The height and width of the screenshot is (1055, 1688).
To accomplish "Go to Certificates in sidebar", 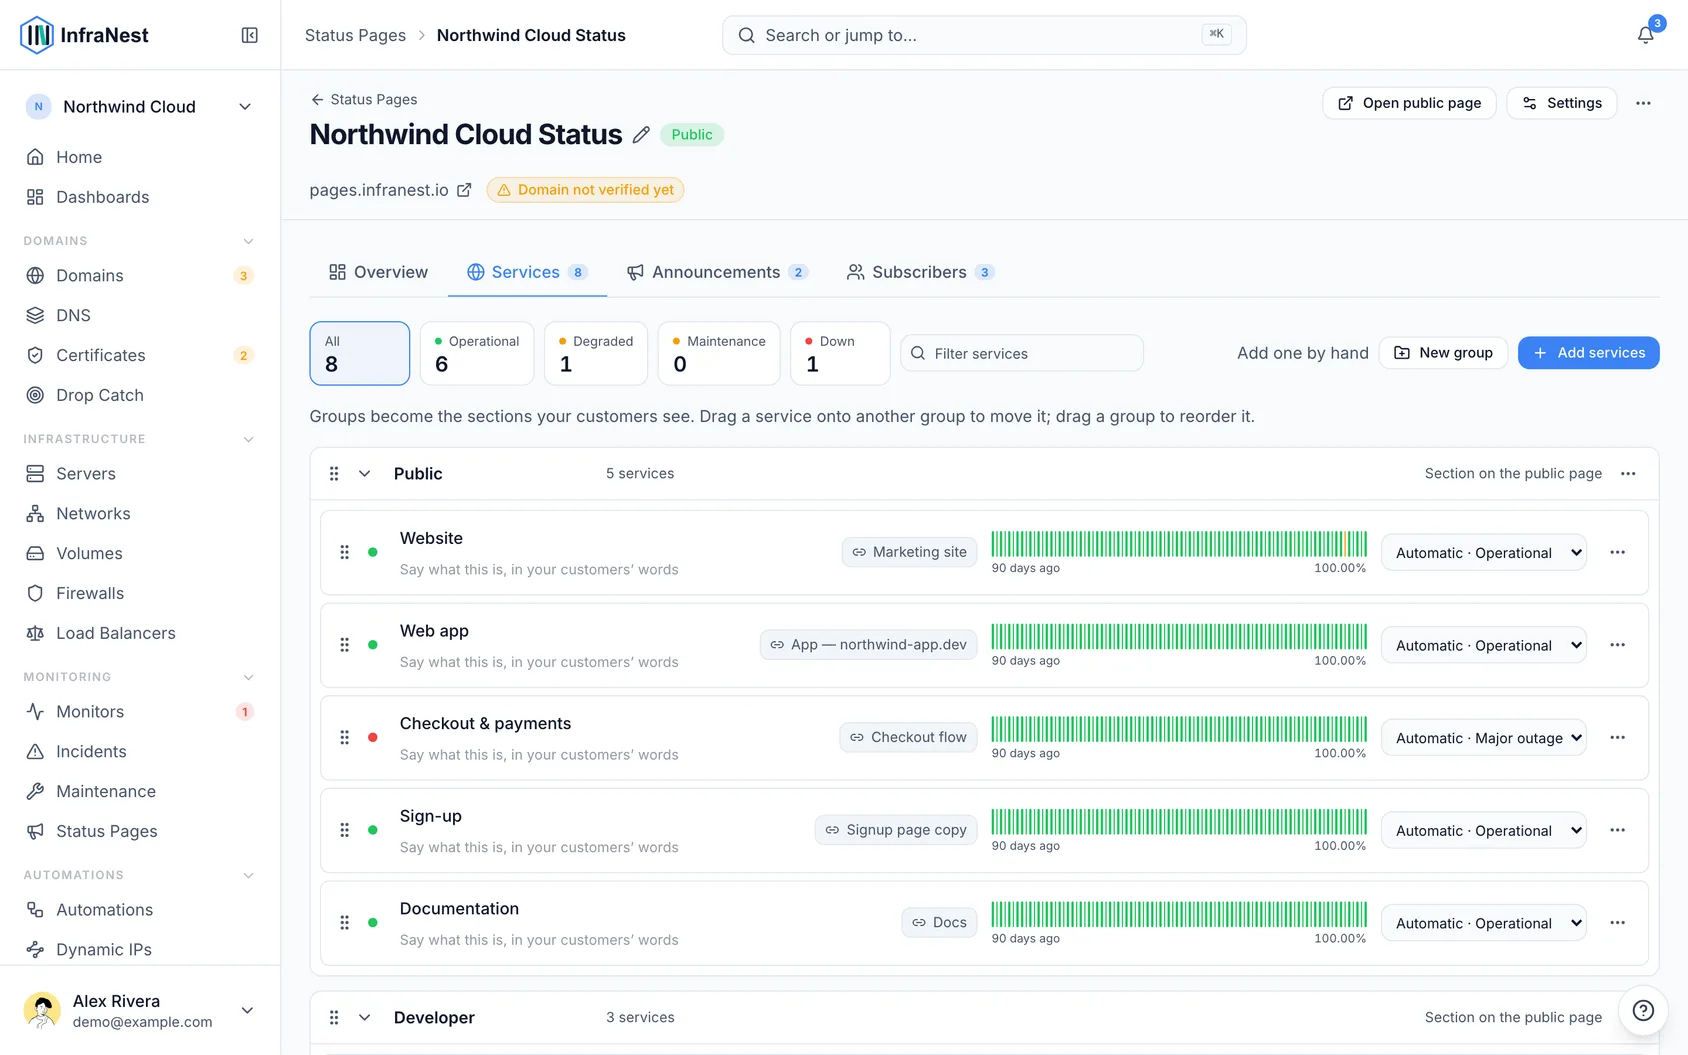I will tap(139, 355).
